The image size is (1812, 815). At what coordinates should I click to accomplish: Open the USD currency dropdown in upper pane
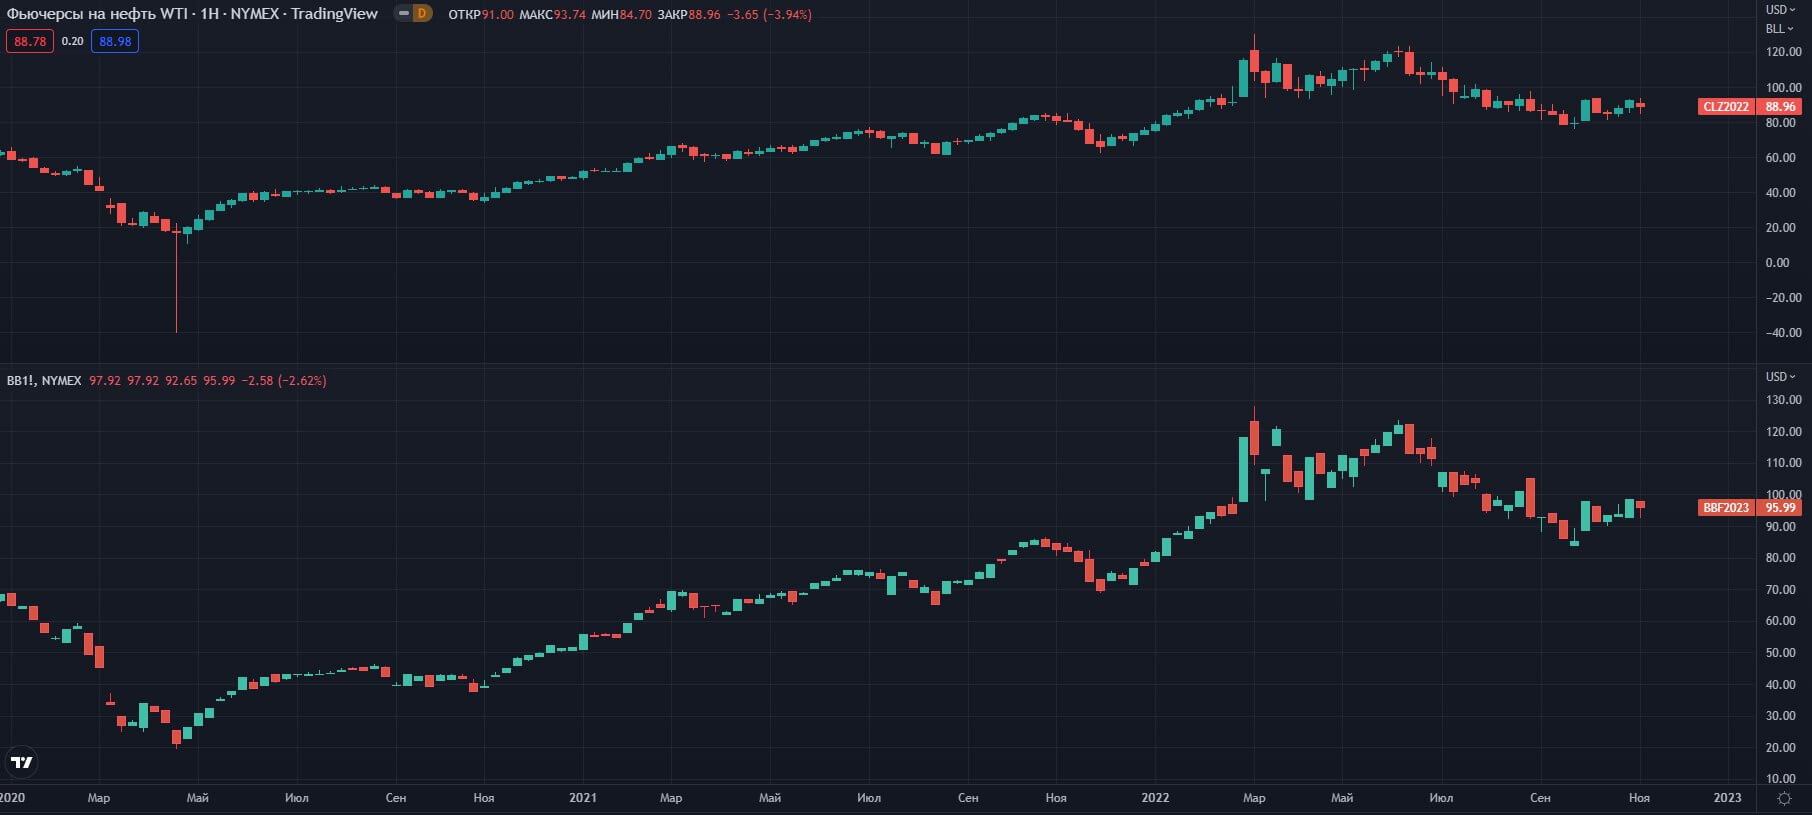tap(1780, 9)
